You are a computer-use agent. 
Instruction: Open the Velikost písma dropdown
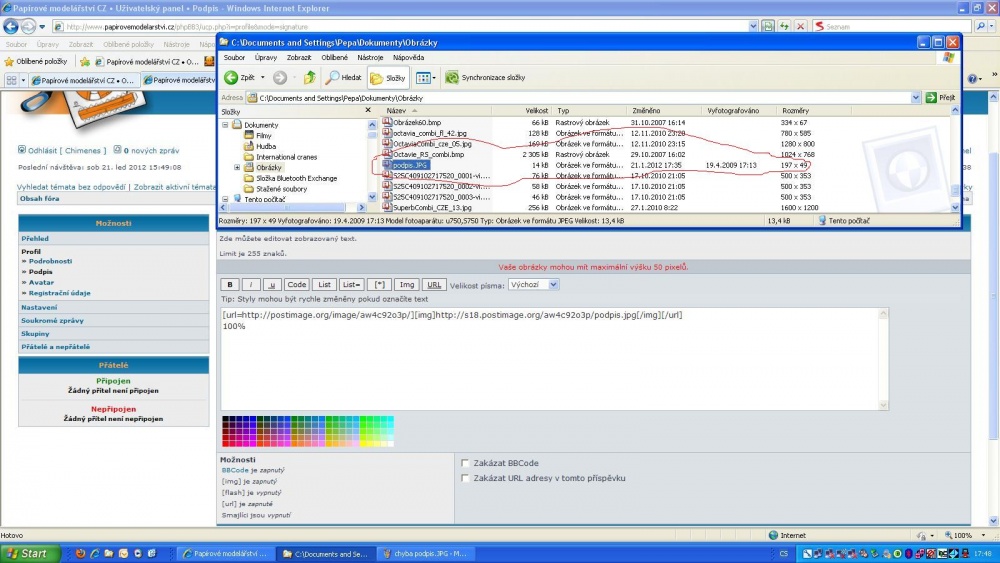[x=534, y=284]
